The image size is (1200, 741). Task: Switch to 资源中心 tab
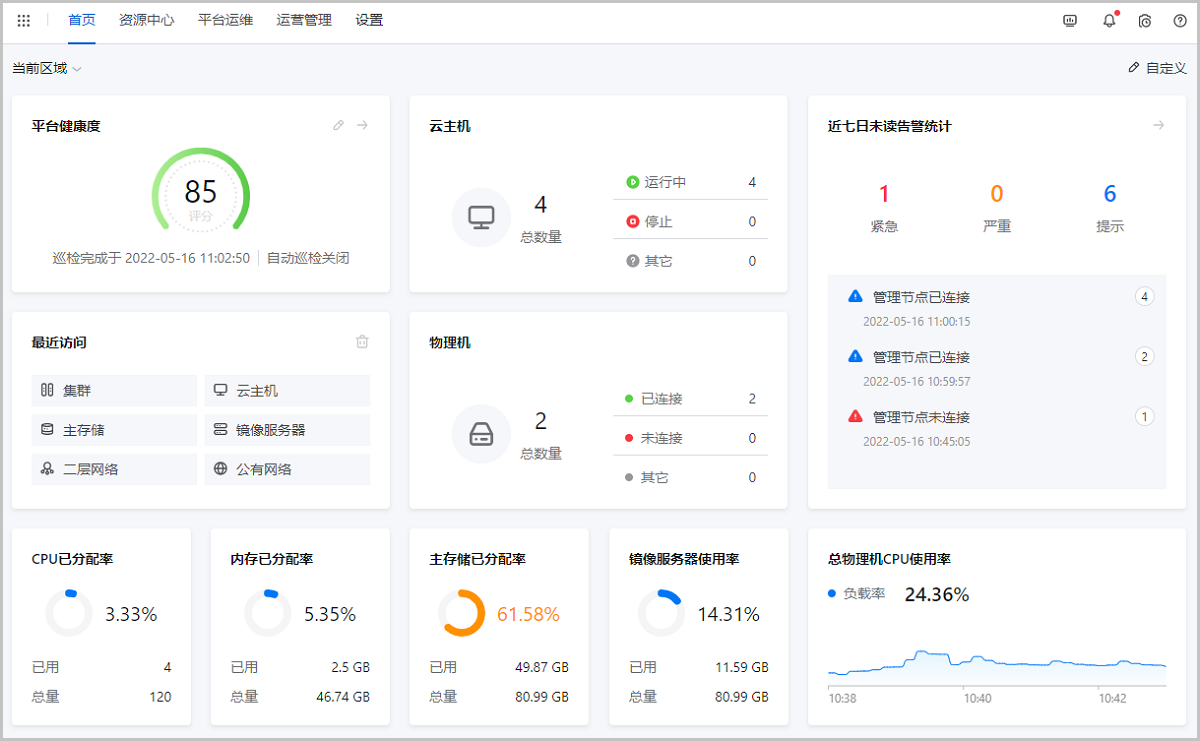coord(146,20)
